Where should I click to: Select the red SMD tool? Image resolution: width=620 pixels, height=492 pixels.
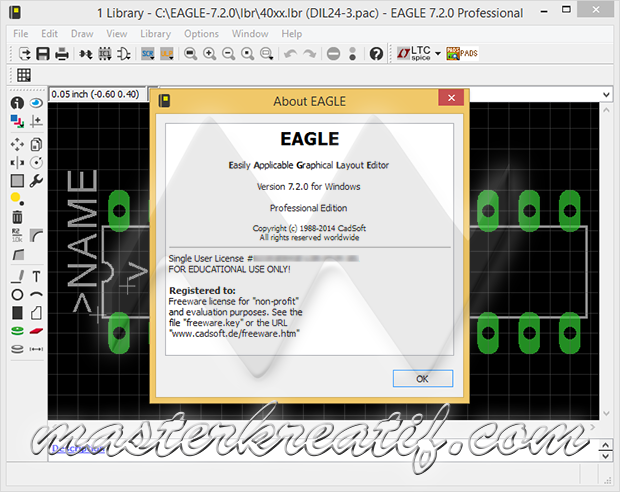point(36,331)
